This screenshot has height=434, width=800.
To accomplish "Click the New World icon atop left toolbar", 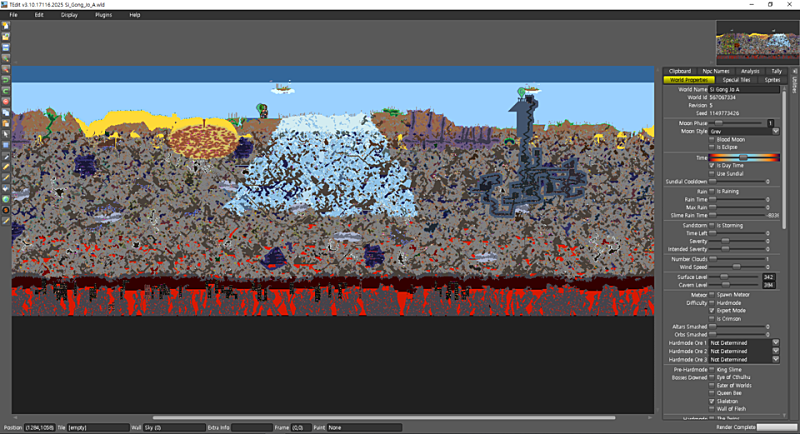I will click(6, 25).
